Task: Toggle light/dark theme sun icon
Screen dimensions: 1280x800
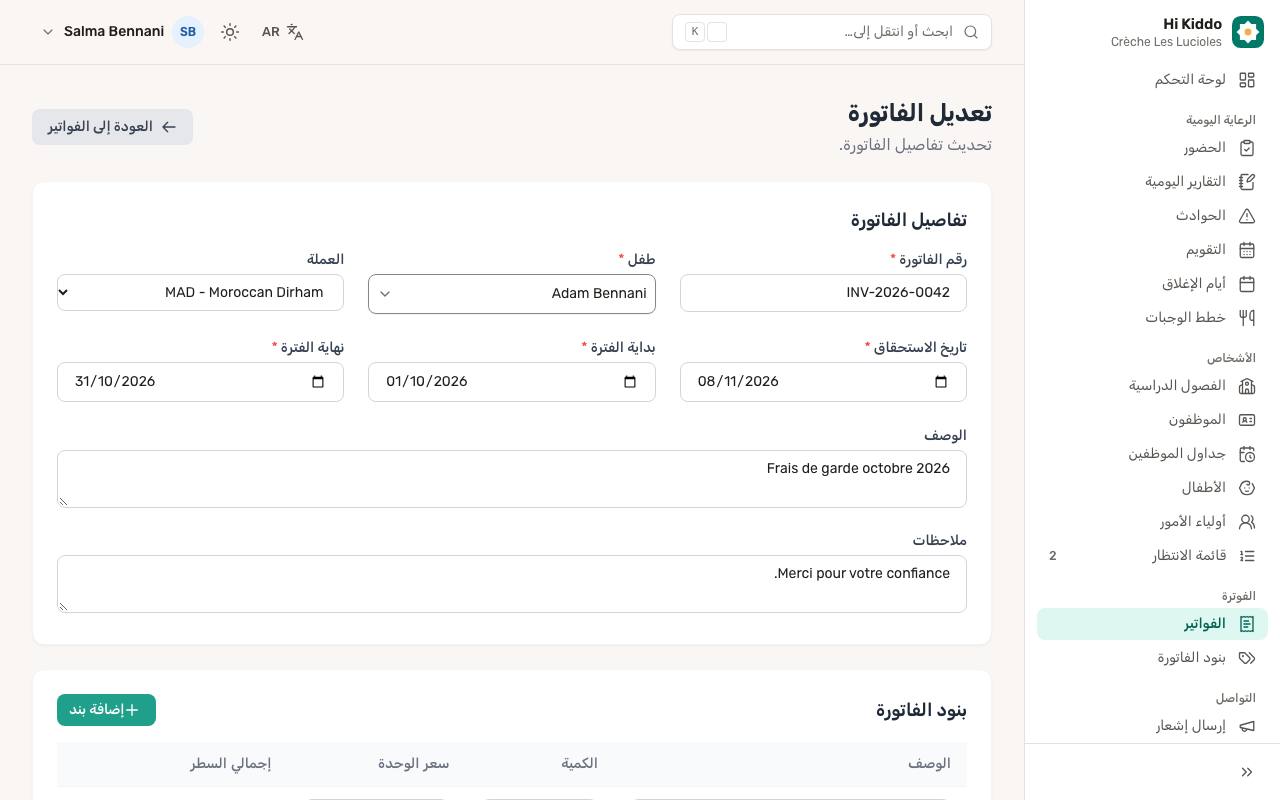Action: click(x=230, y=32)
